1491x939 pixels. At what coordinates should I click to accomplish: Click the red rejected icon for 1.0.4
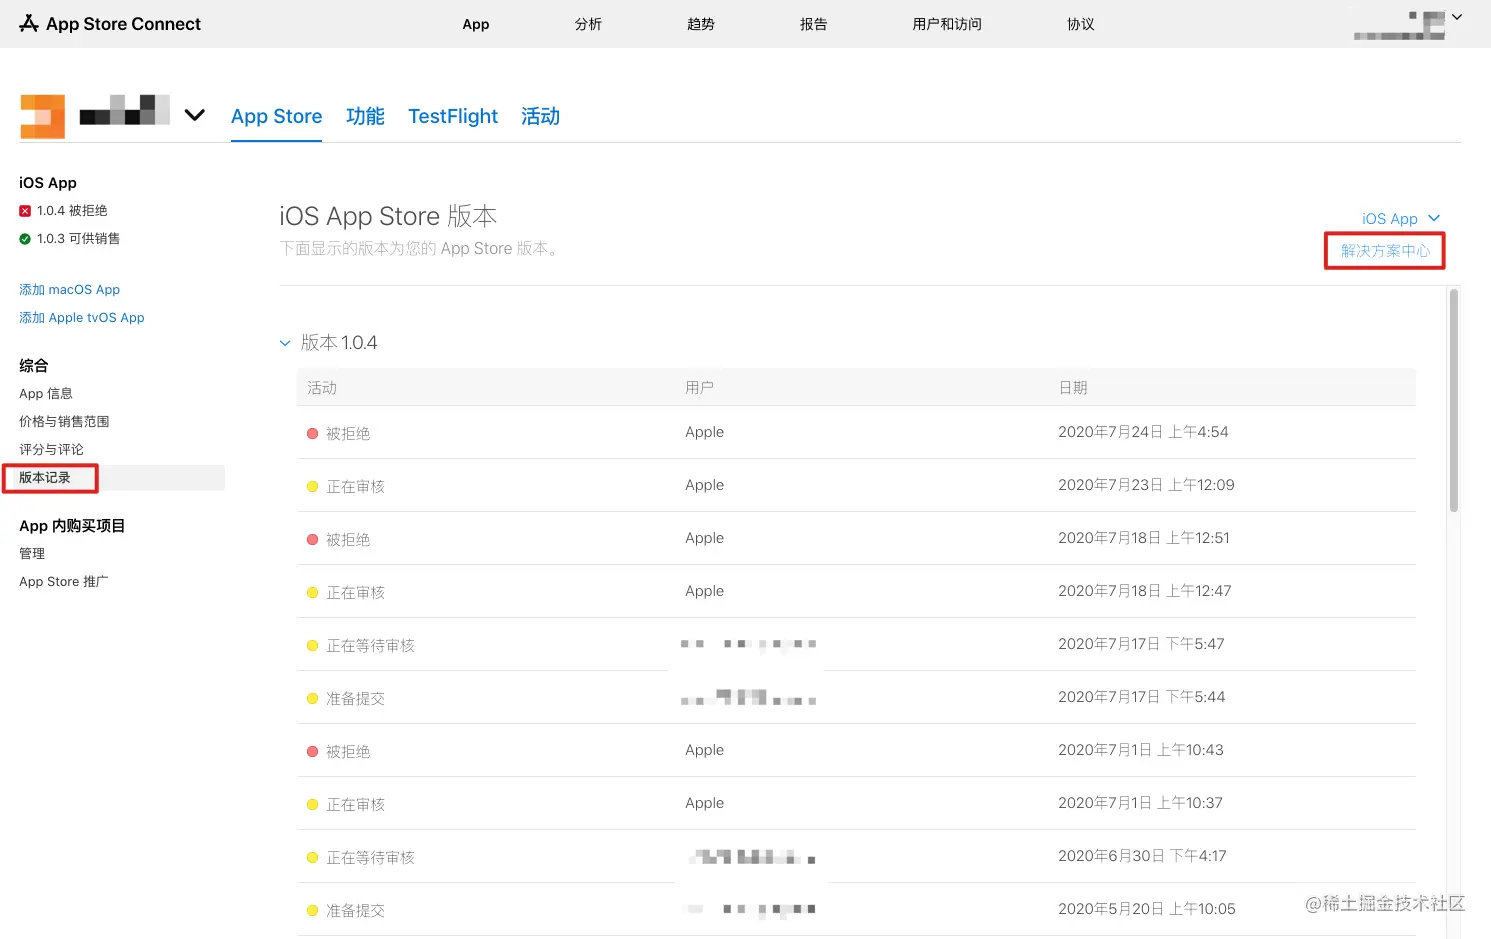tap(25, 211)
